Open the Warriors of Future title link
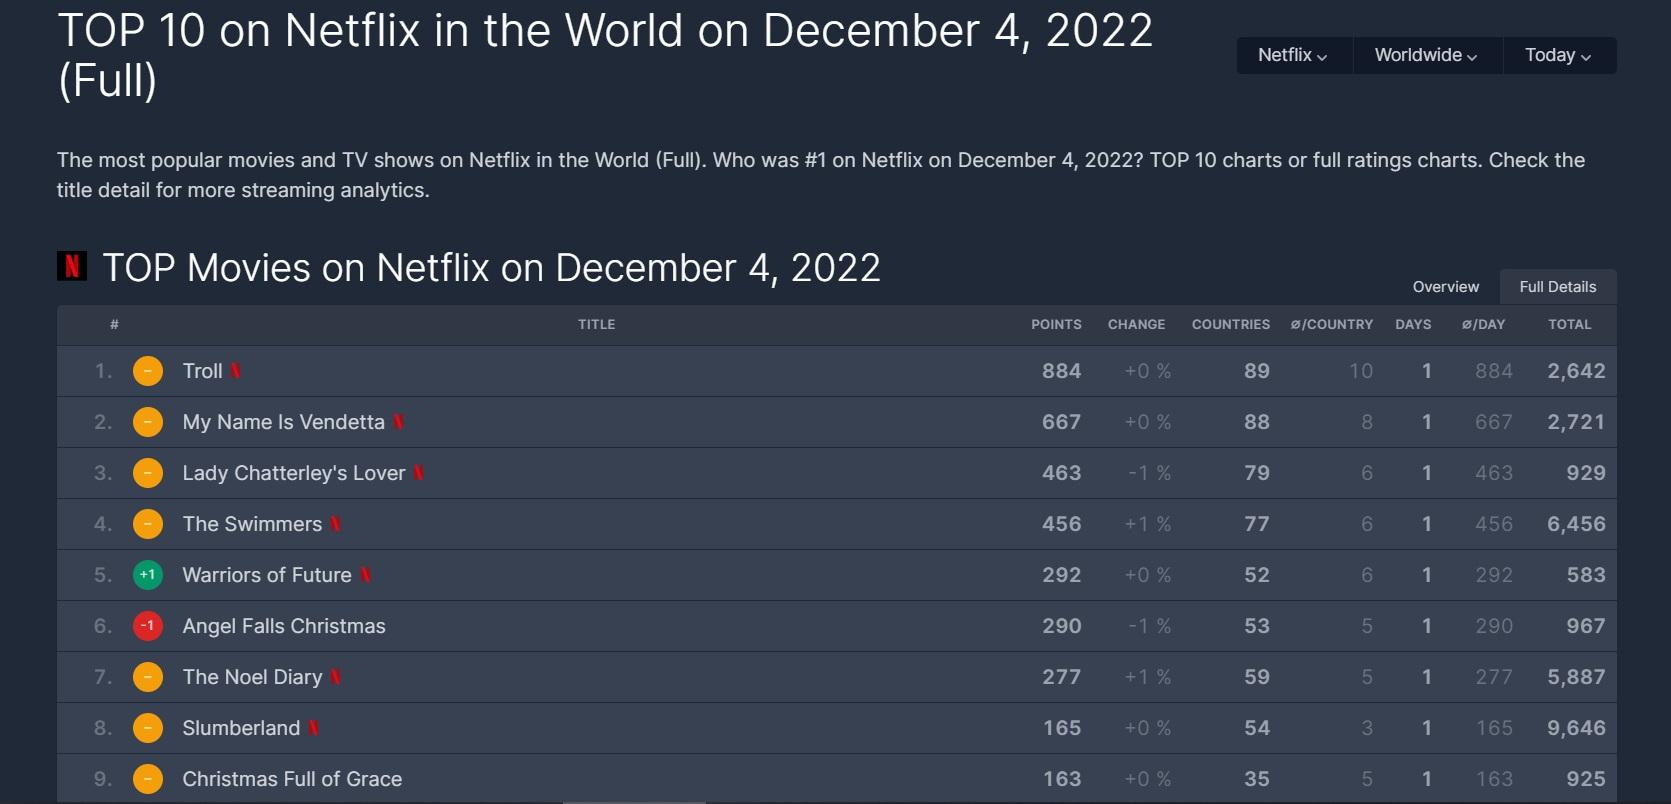Screen dimensions: 1671x804 click(267, 575)
